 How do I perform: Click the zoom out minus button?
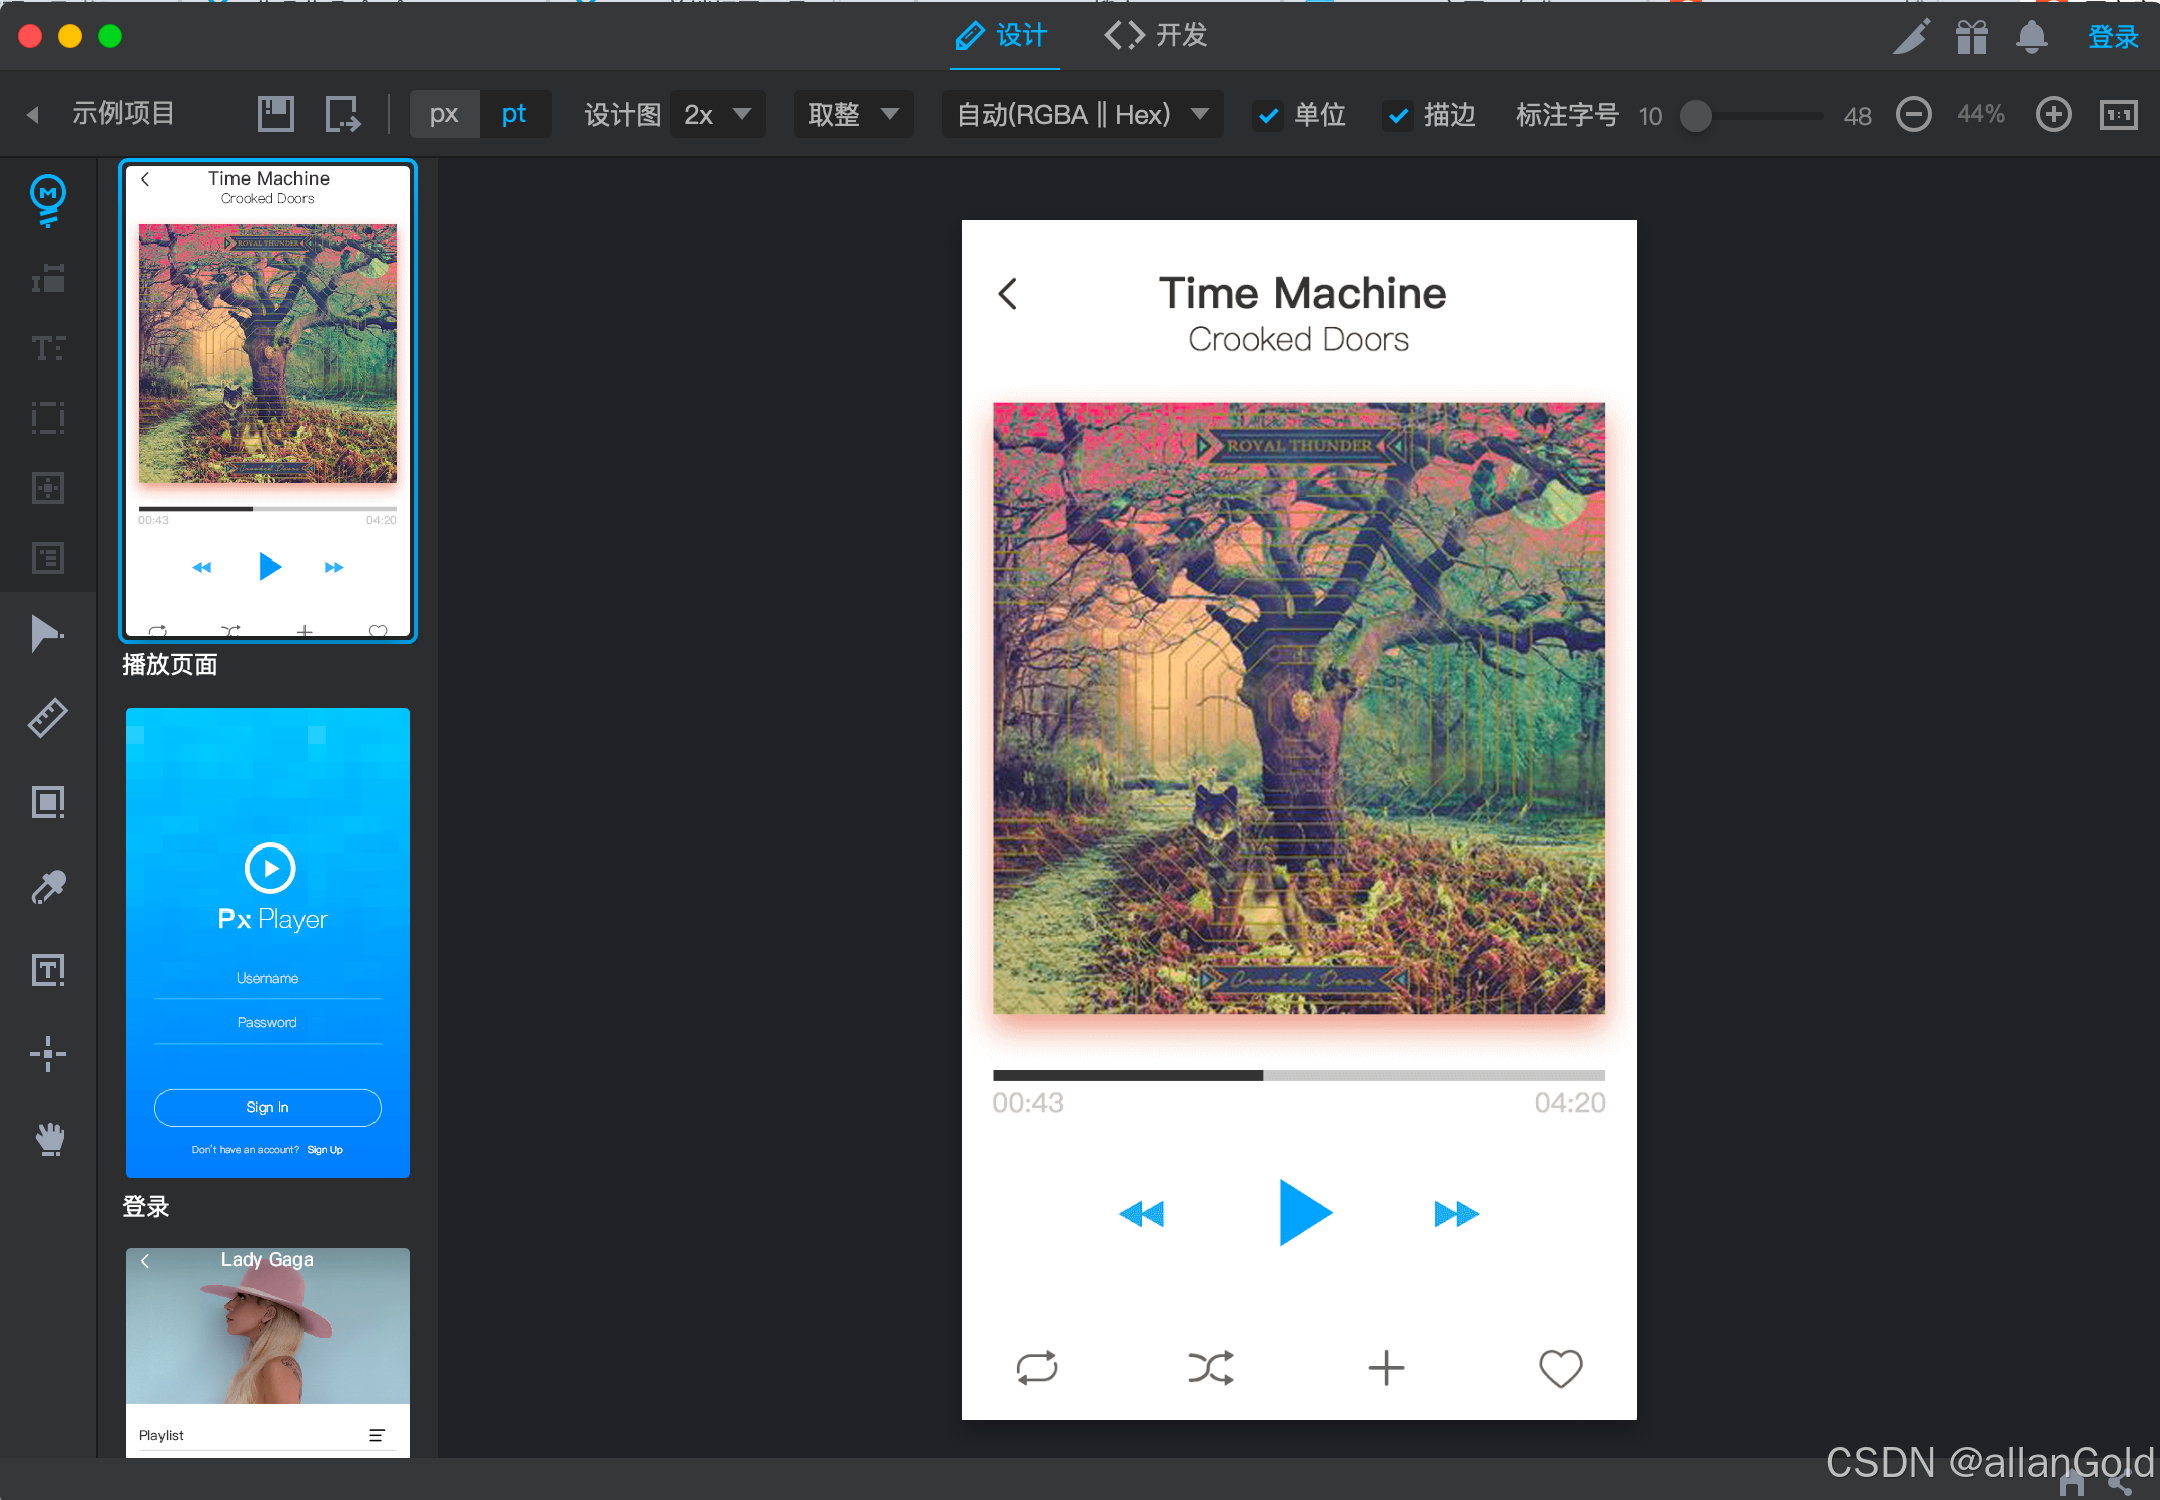coord(1913,115)
